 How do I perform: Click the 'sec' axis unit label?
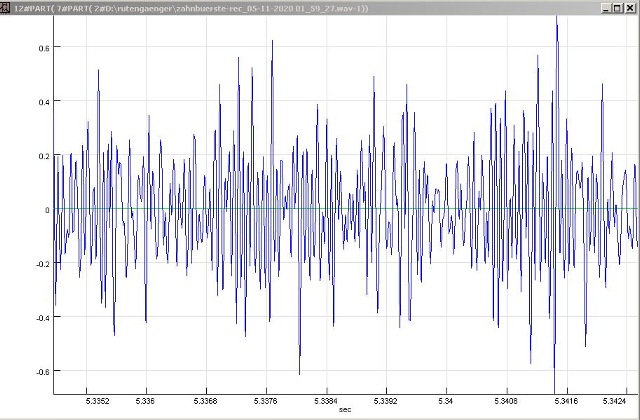tap(345, 409)
